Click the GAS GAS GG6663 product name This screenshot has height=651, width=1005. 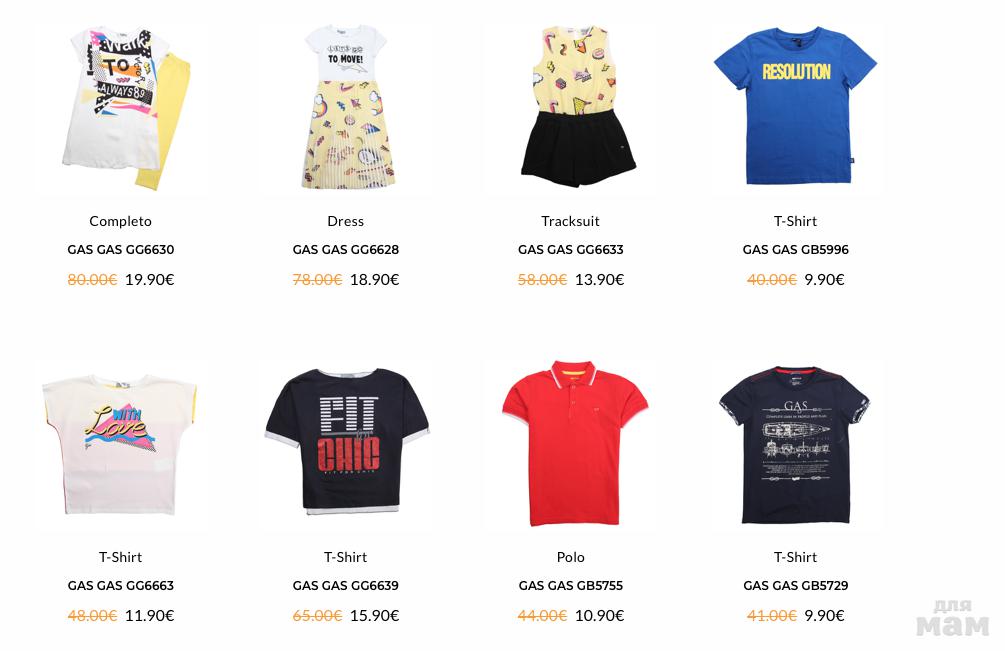(120, 586)
